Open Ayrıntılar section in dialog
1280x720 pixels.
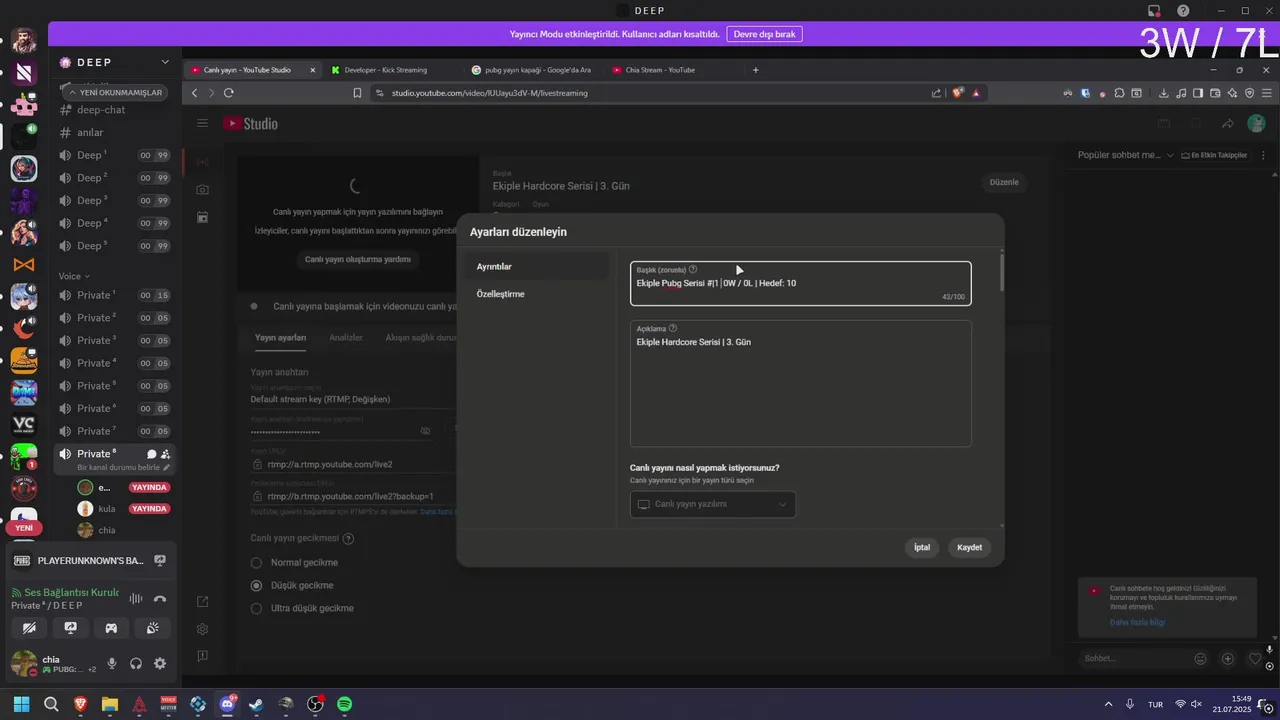[537, 267]
